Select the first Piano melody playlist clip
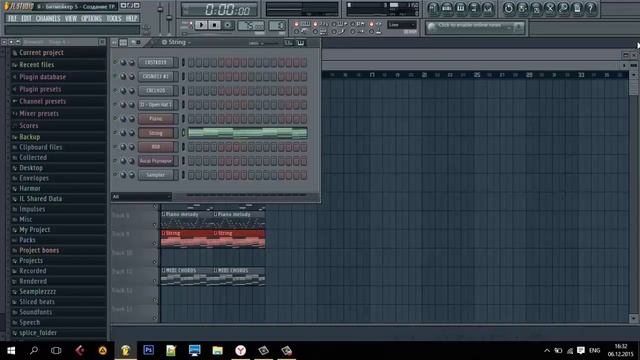 [x=187, y=220]
